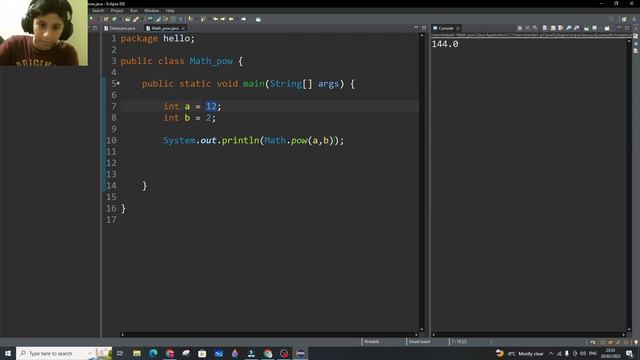The height and width of the screenshot is (360, 640).
Task: Click Remove All Terminated Launches icon
Action: tap(535, 28)
